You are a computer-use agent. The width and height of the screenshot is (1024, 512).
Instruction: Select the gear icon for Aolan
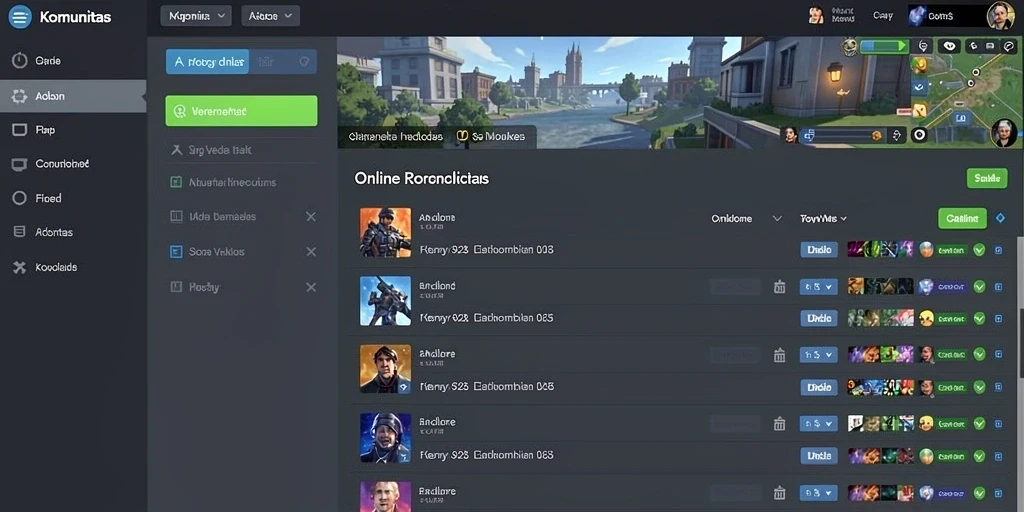point(20,96)
